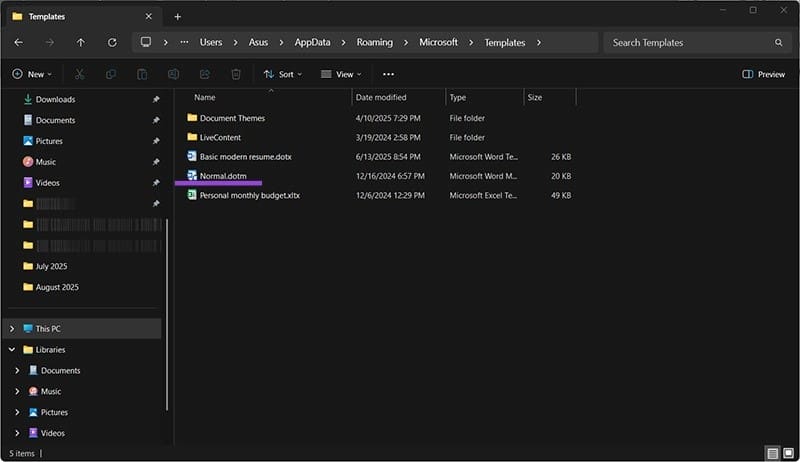Select Libraries in navigation pane
The width and height of the screenshot is (800, 462).
click(x=51, y=350)
